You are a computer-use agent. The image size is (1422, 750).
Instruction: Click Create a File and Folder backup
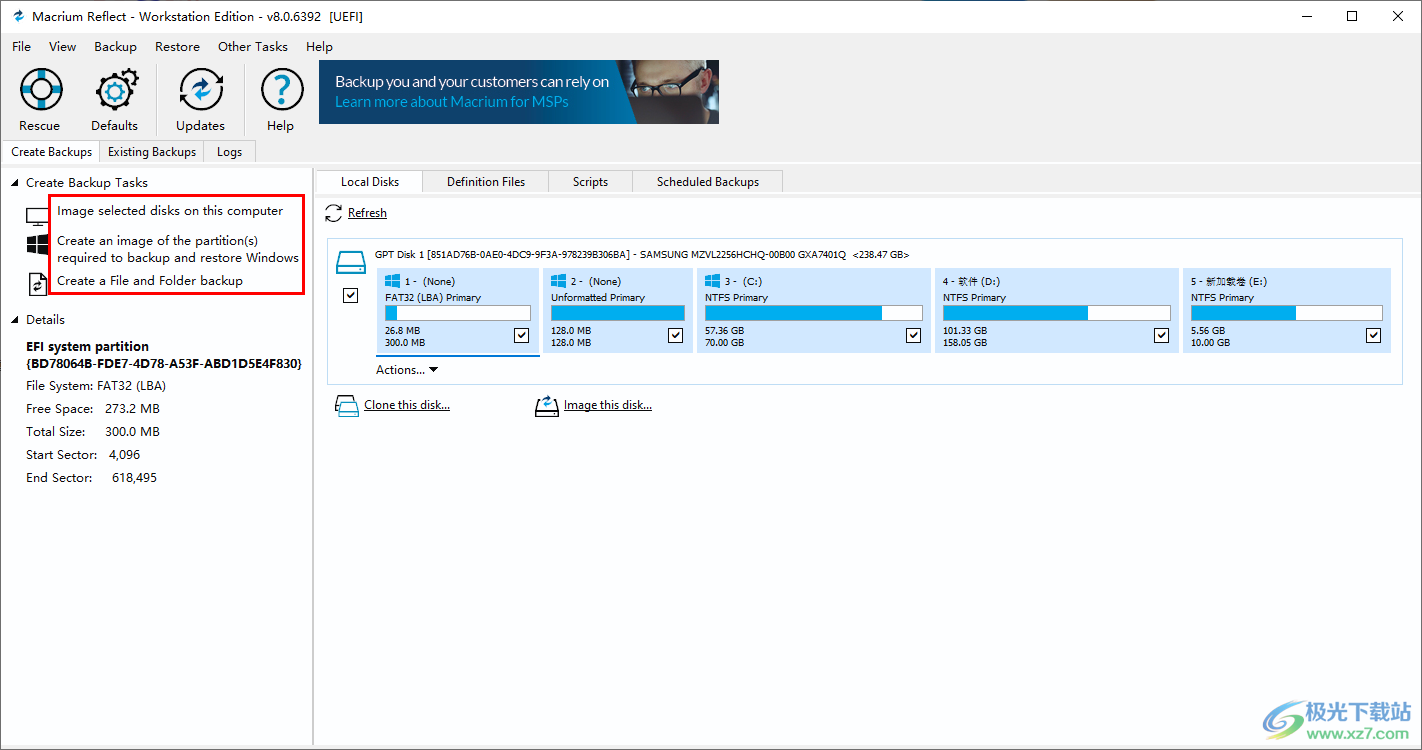150,281
